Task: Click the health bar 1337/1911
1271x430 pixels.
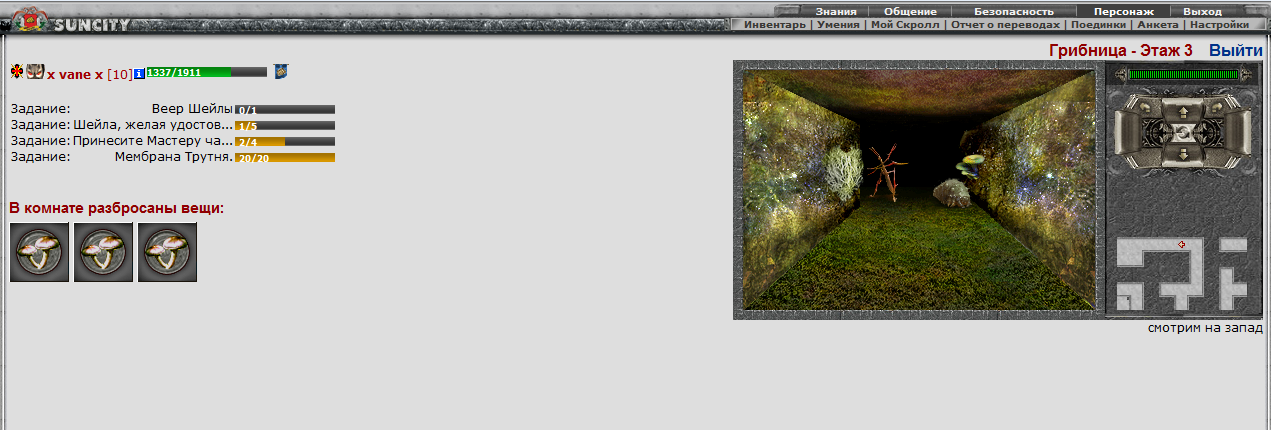Action: coord(206,72)
